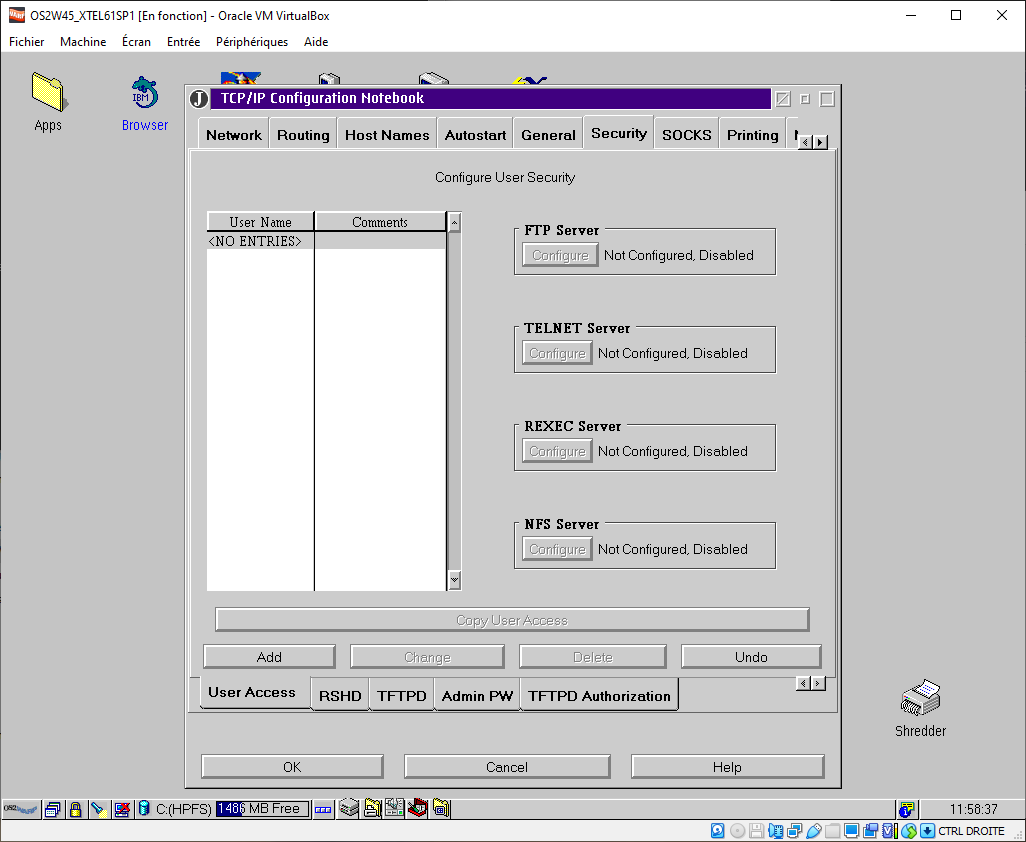Screen dimensions: 1026x842
Task: Open the Host Names tab
Action: click(x=386, y=135)
